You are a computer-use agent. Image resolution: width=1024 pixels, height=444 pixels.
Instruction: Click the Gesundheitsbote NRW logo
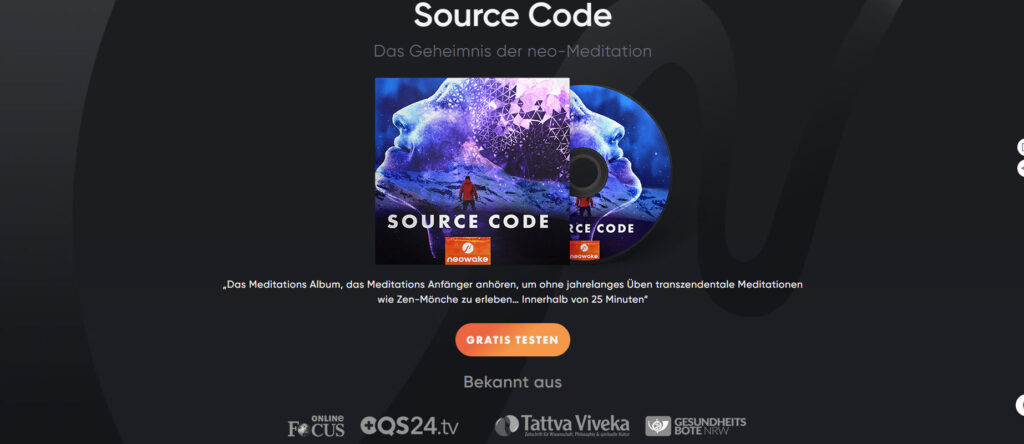tap(696, 426)
